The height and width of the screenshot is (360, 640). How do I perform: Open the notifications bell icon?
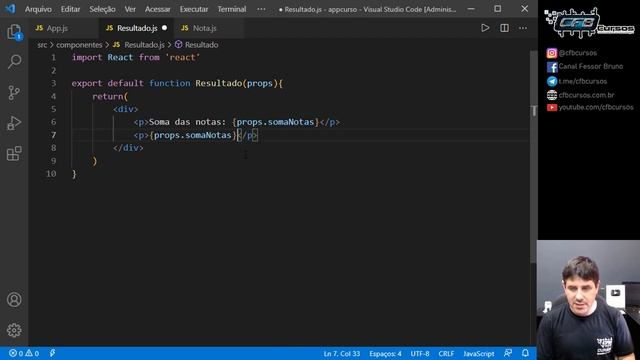tap(525, 353)
